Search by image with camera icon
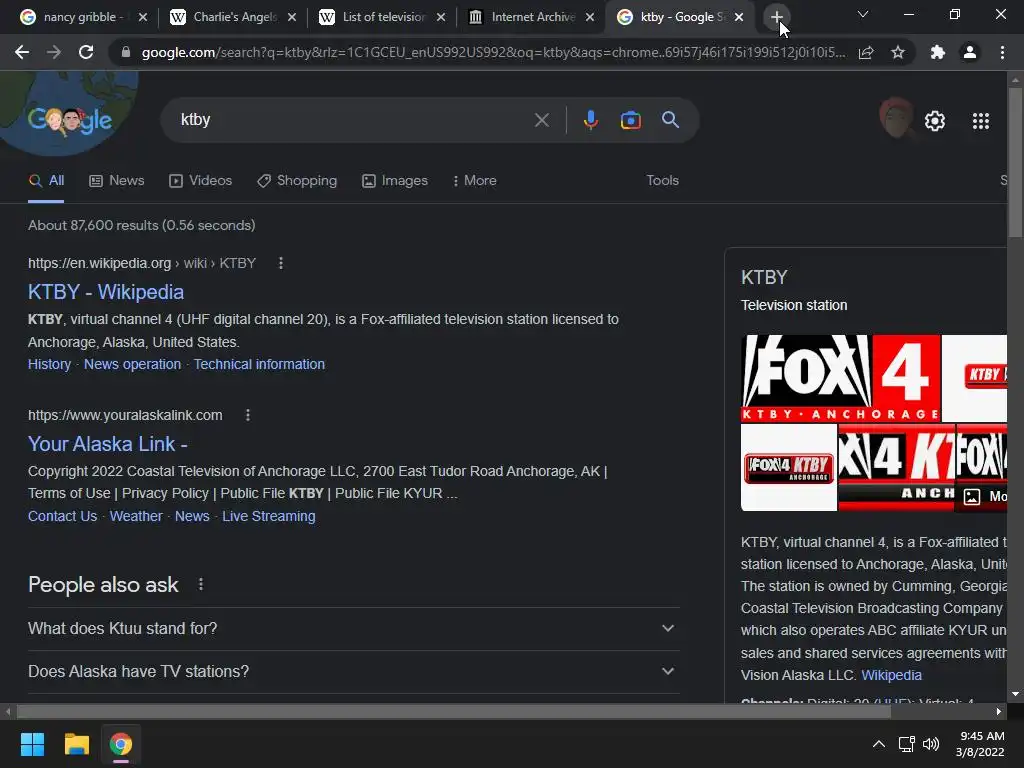 (630, 120)
